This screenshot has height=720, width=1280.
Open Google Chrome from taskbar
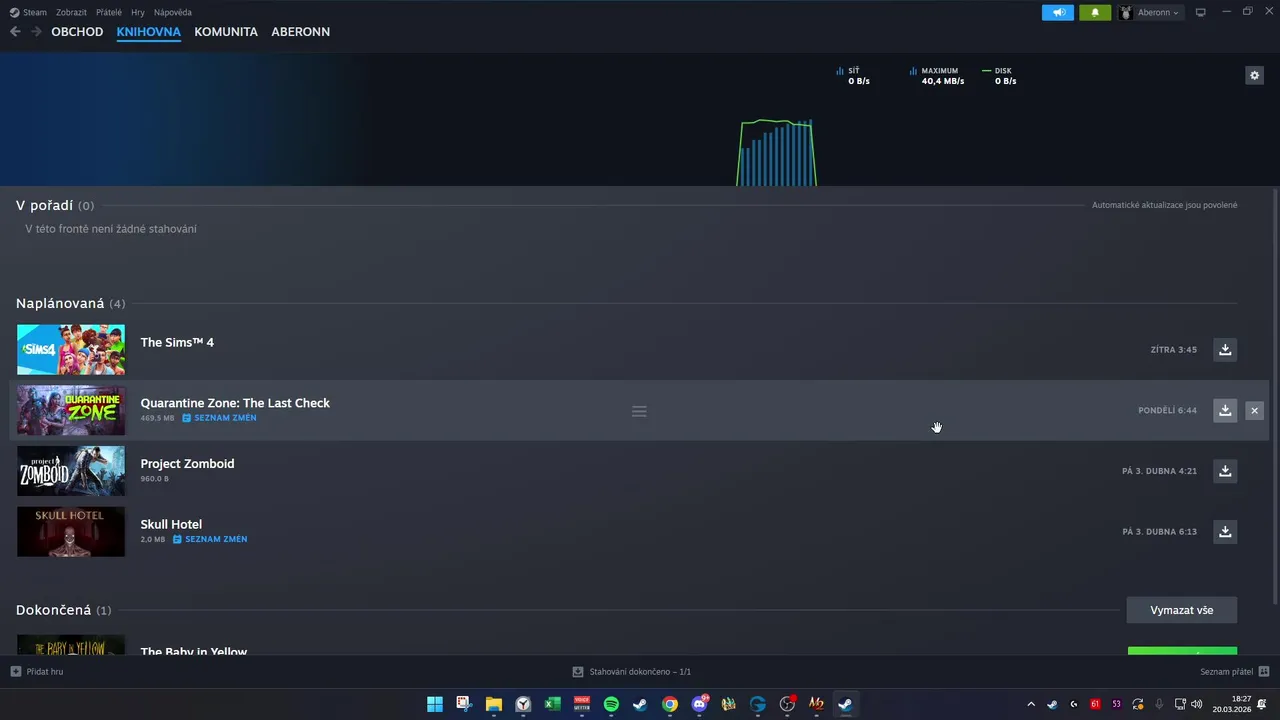[670, 704]
